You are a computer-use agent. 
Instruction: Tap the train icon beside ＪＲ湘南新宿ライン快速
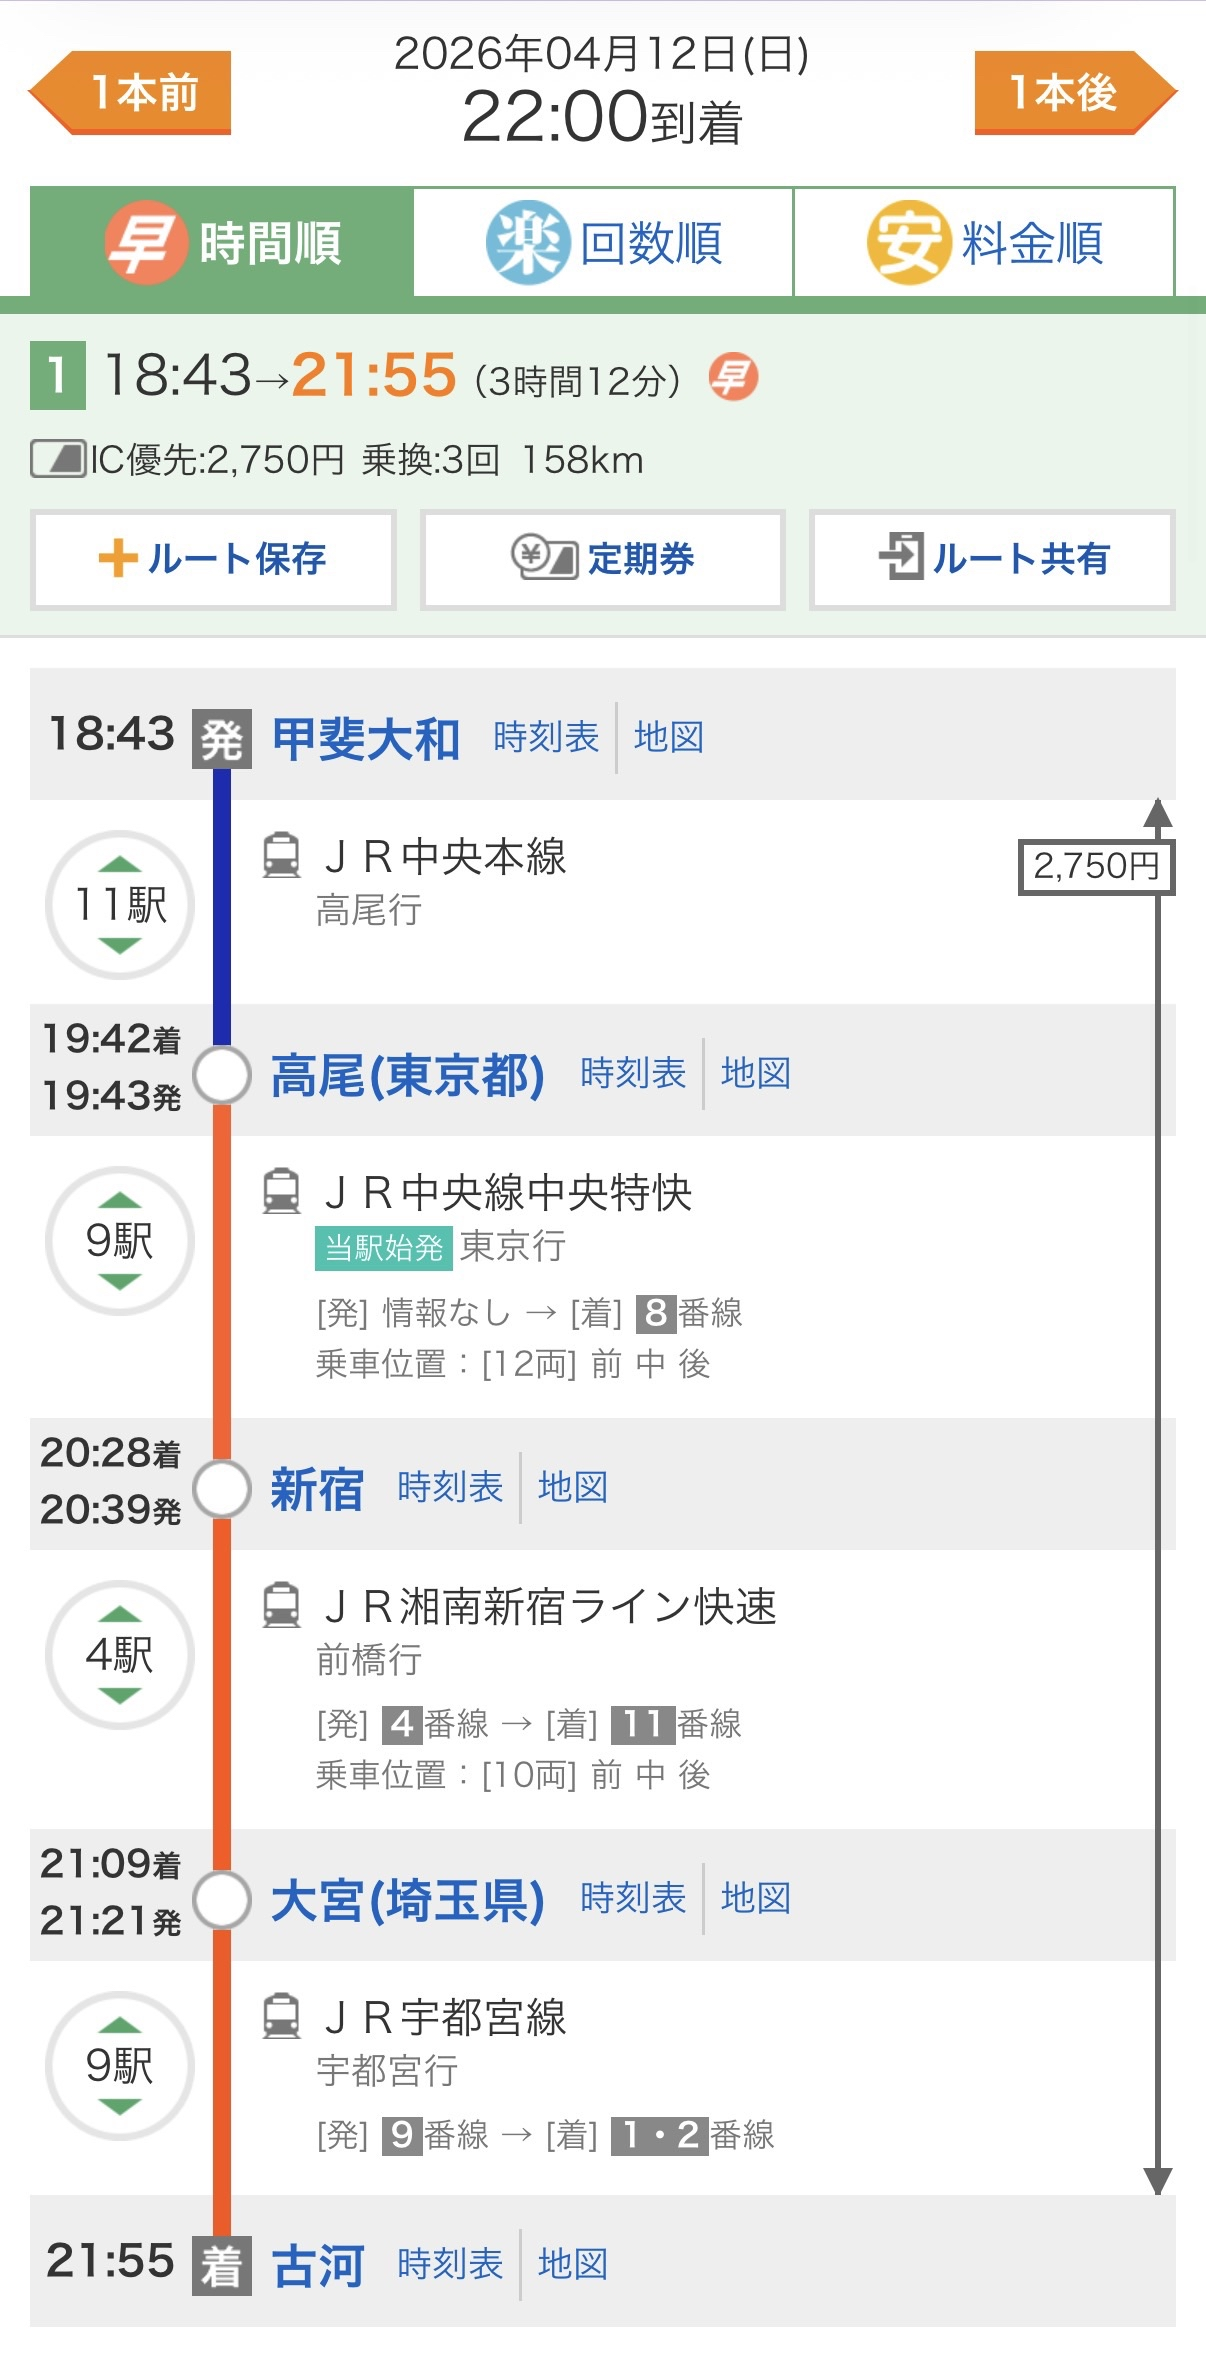pyautogui.click(x=281, y=1605)
